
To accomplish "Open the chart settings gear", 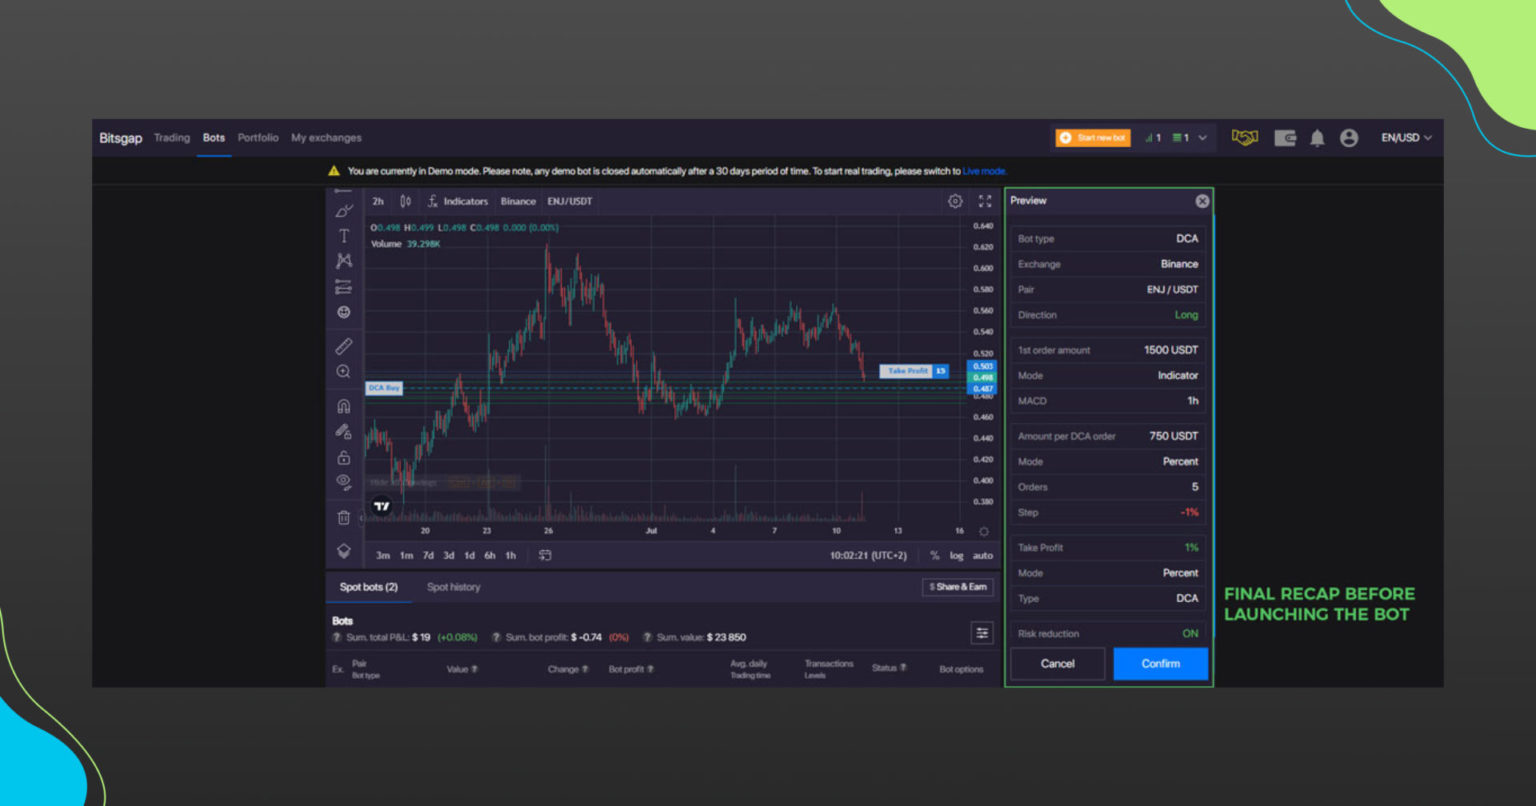I will [x=955, y=200].
